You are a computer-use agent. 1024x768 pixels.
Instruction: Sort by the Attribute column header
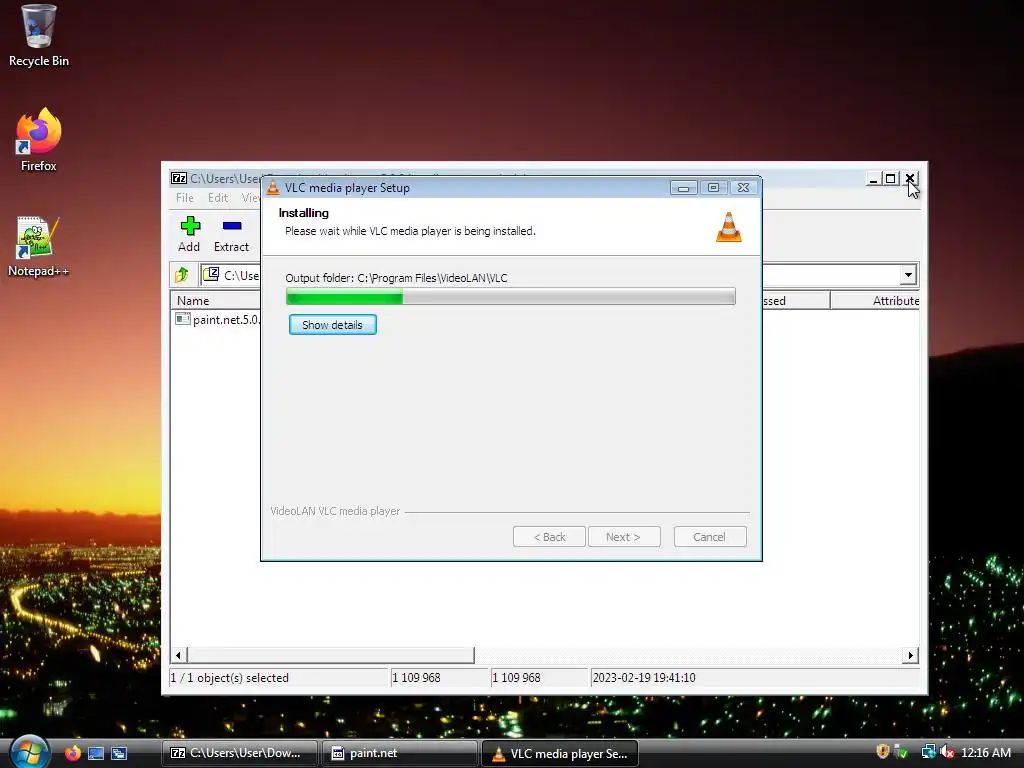(x=875, y=300)
